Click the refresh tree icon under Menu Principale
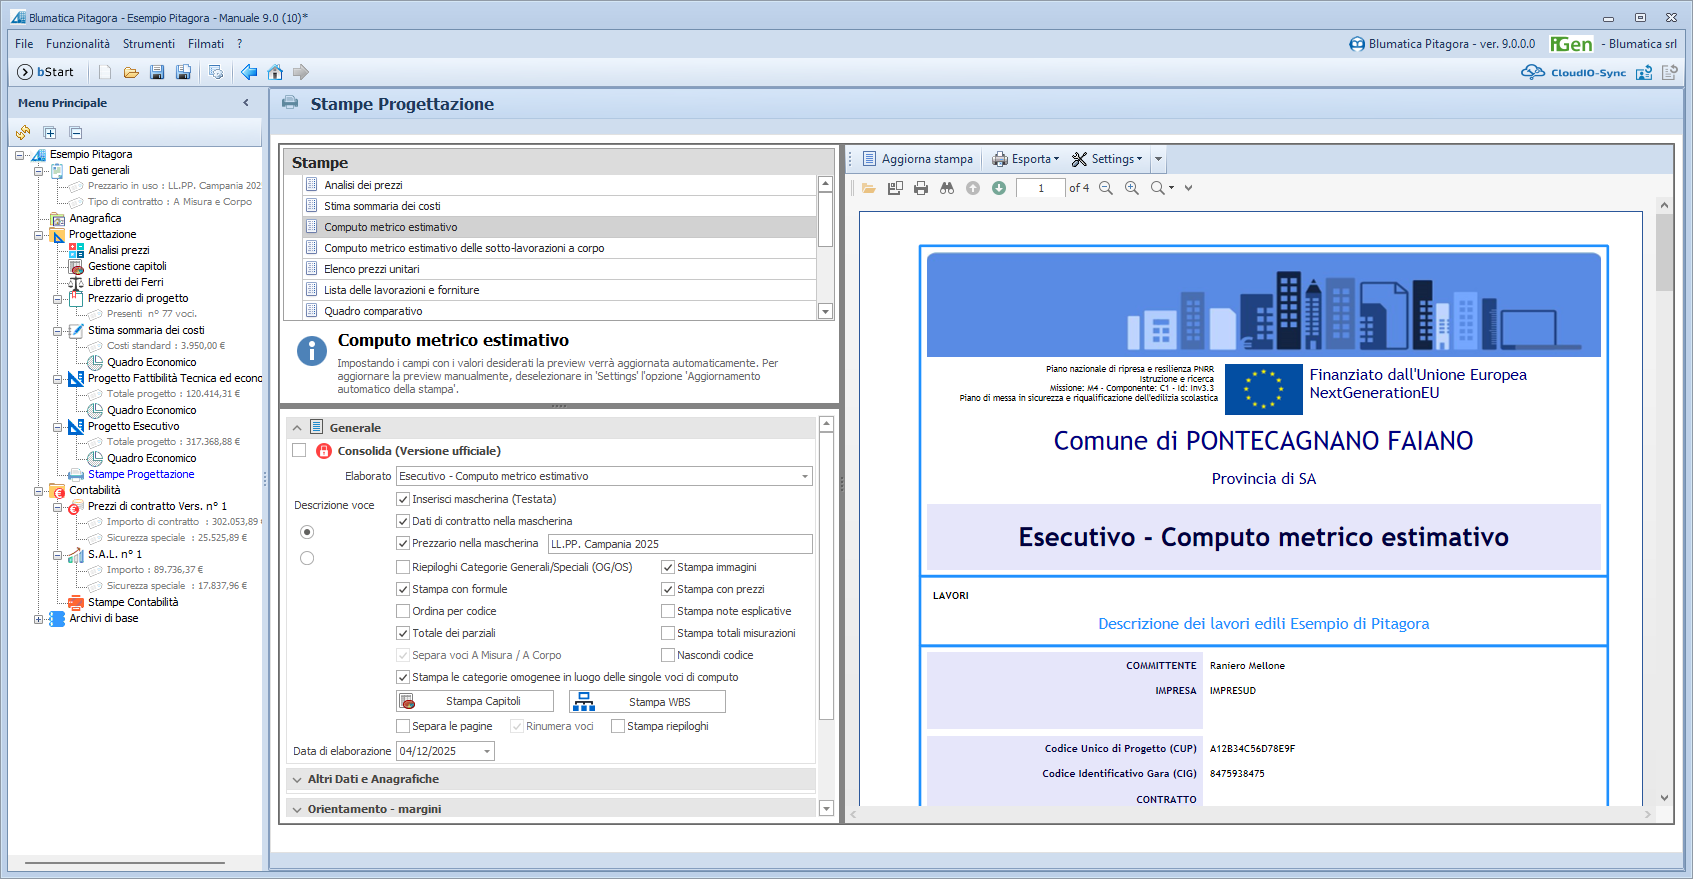 [x=23, y=133]
